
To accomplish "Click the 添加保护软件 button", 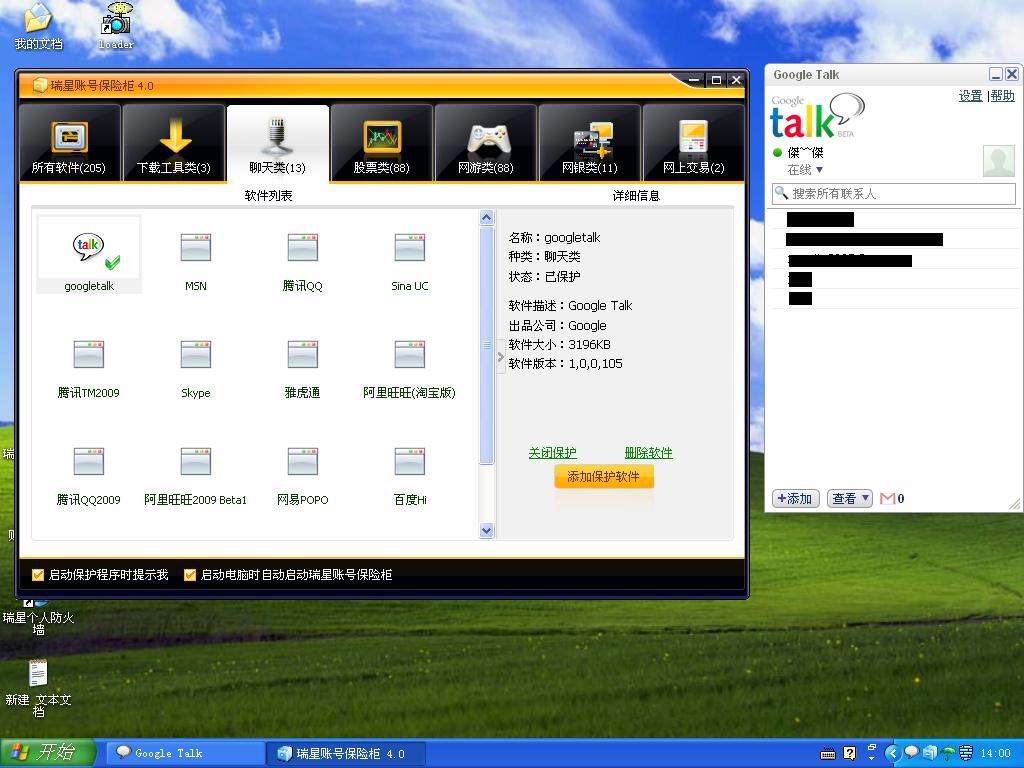I will 603,477.
